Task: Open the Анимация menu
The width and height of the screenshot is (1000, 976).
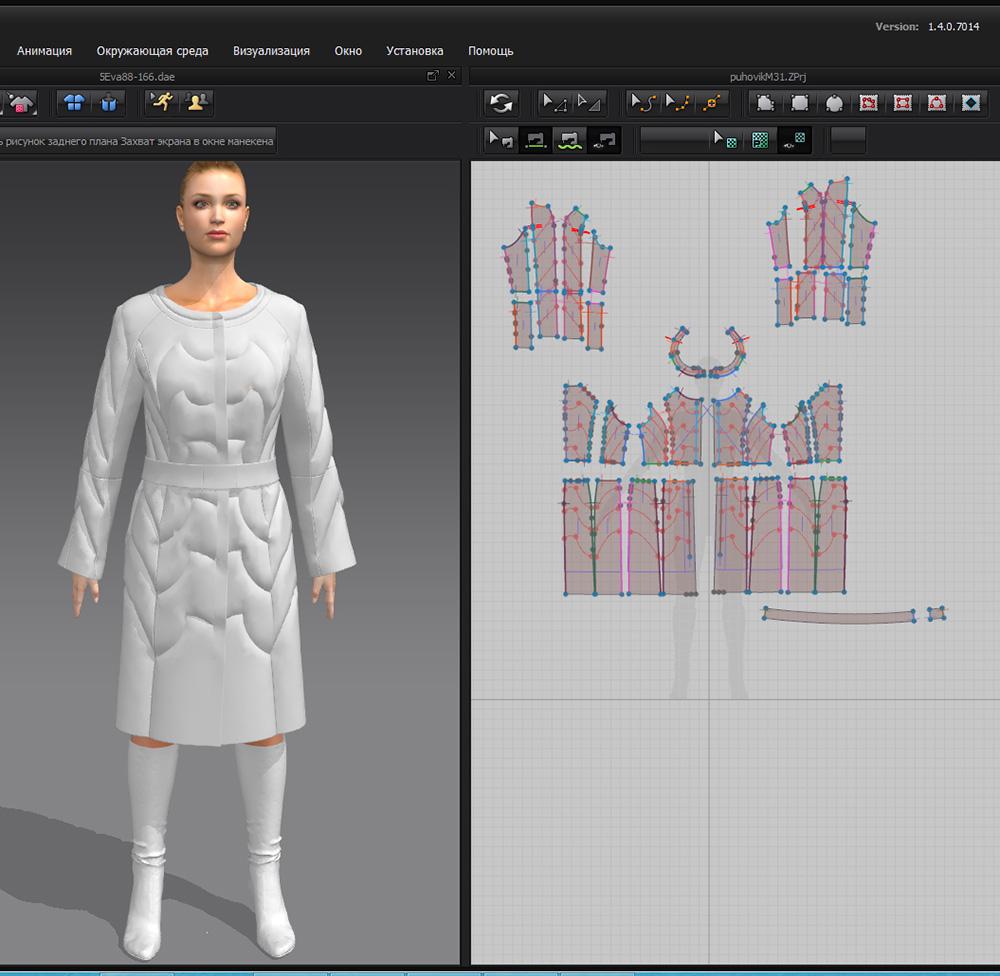Action: tap(44, 51)
